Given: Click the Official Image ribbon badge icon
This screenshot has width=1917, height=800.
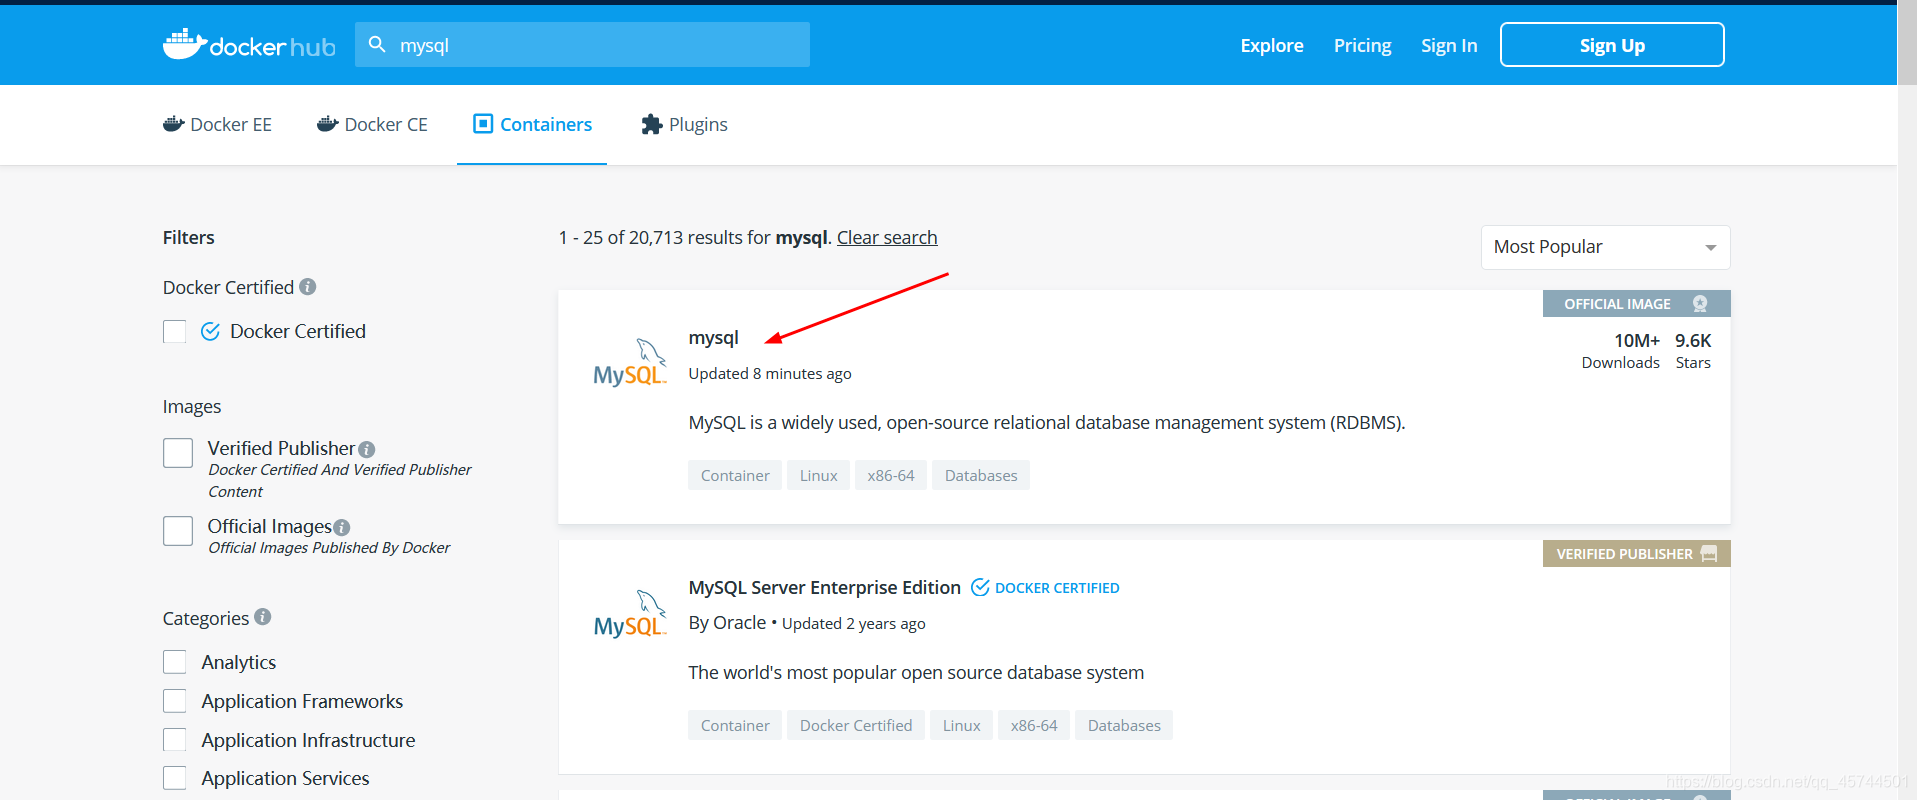Looking at the screenshot, I should click(x=1700, y=304).
